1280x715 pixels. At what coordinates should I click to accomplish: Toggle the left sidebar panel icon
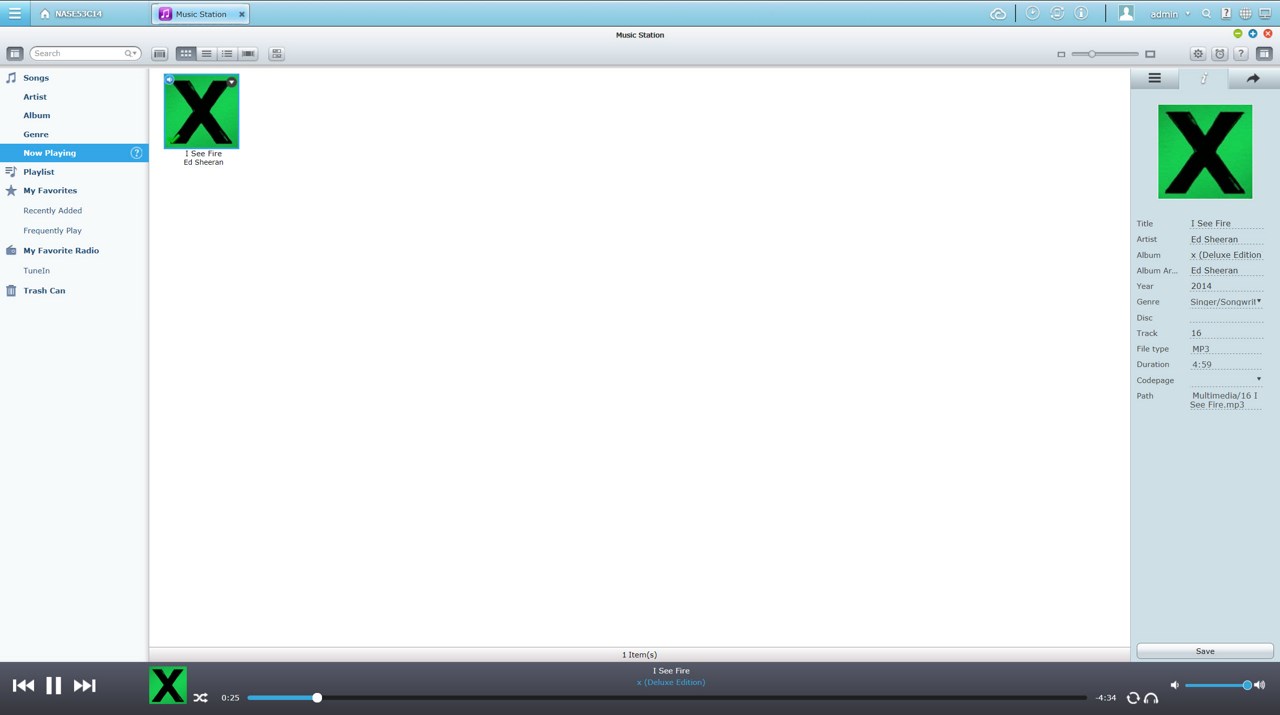click(x=15, y=53)
